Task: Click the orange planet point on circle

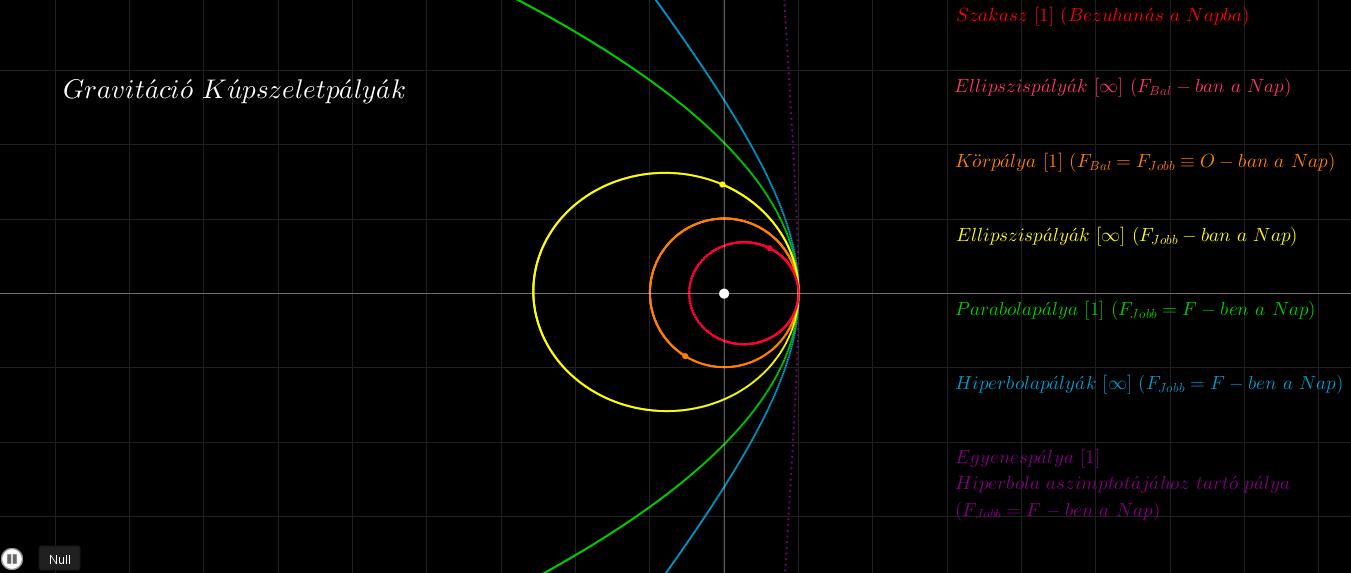Action: 685,356
